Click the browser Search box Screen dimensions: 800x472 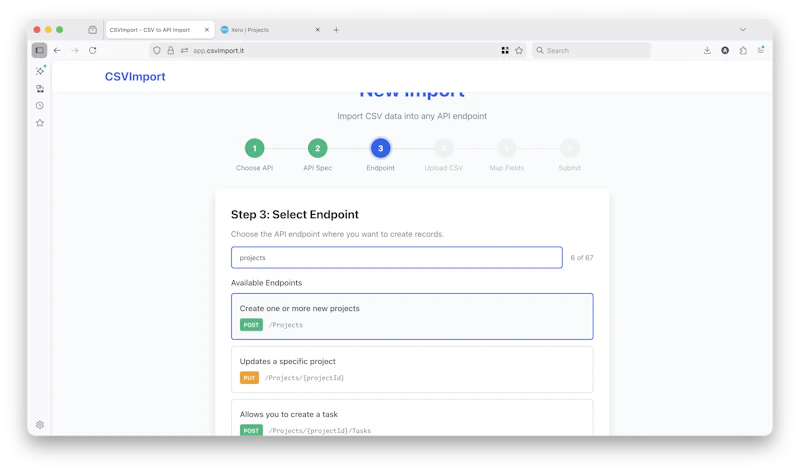click(x=591, y=51)
